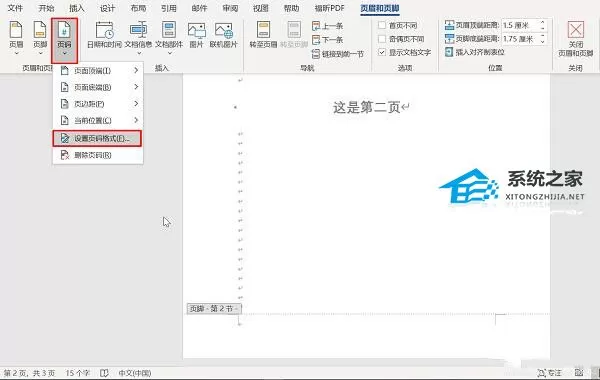The image size is (600, 380).
Task: Expand the 当前位置 submenu
Action: [x=98, y=121]
